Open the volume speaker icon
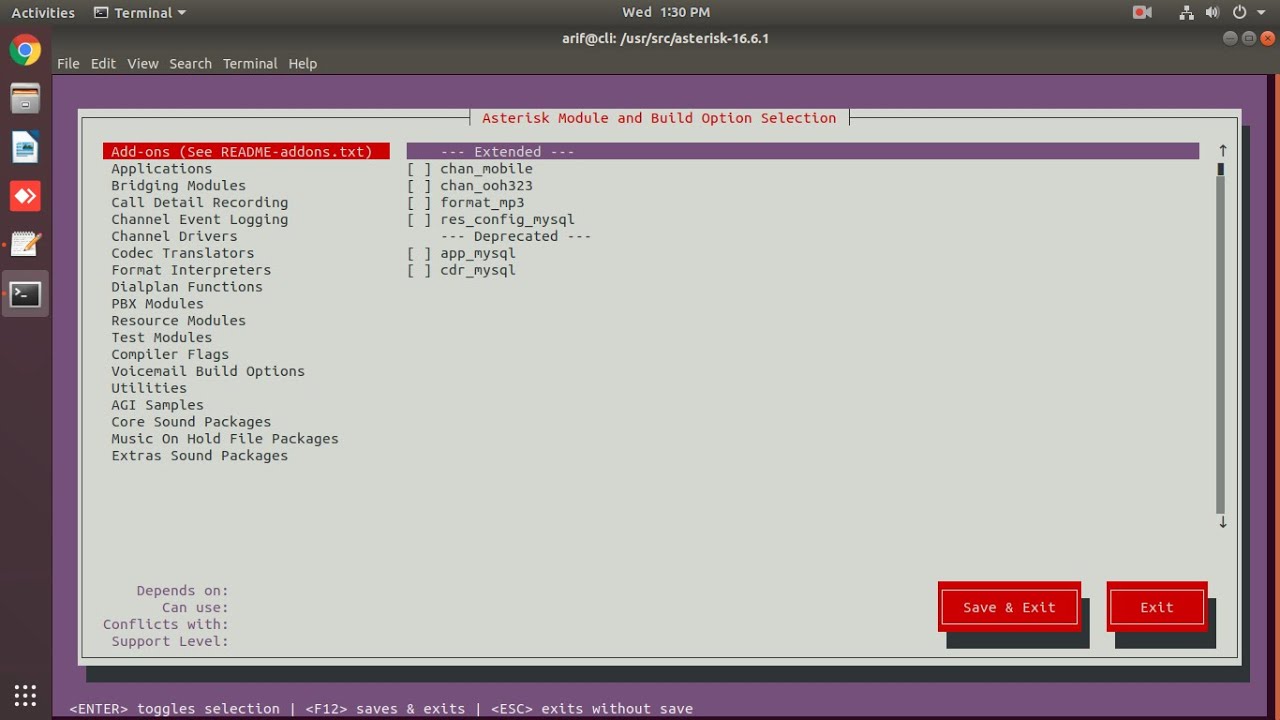 point(1212,13)
